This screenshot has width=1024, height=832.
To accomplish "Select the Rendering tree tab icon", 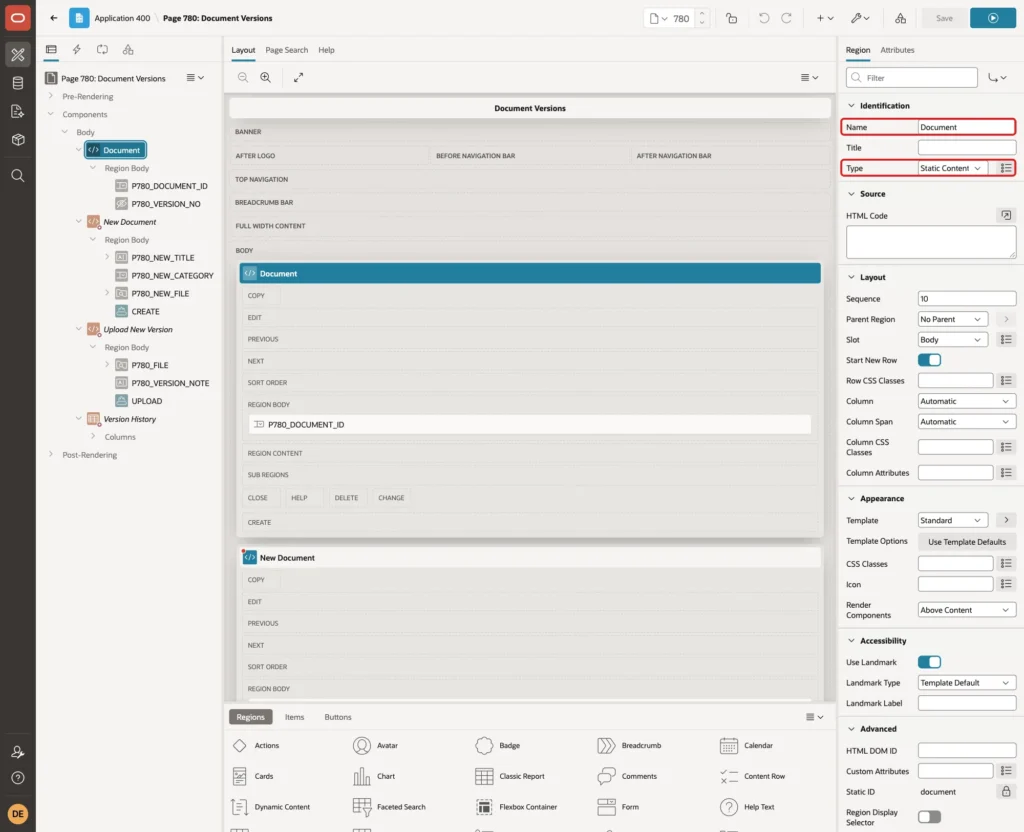I will pyautogui.click(x=51, y=50).
